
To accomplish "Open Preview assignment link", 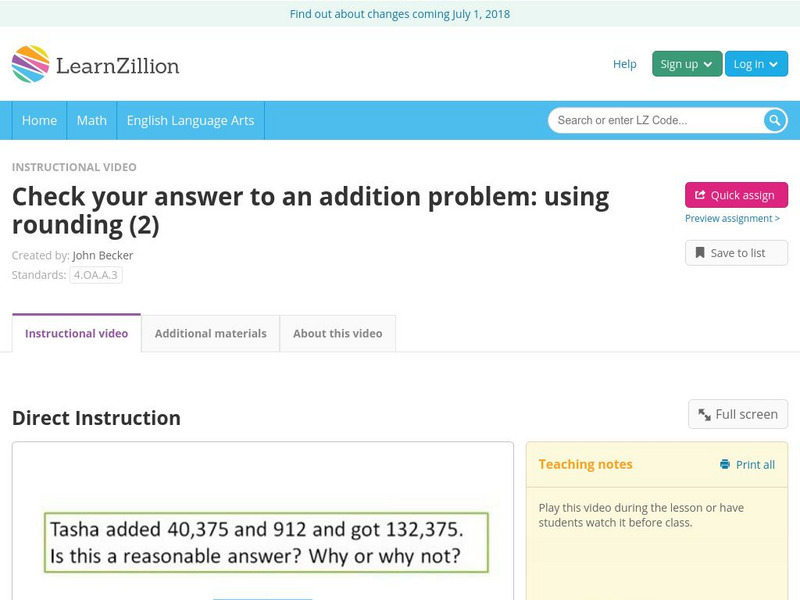I will [x=734, y=219].
